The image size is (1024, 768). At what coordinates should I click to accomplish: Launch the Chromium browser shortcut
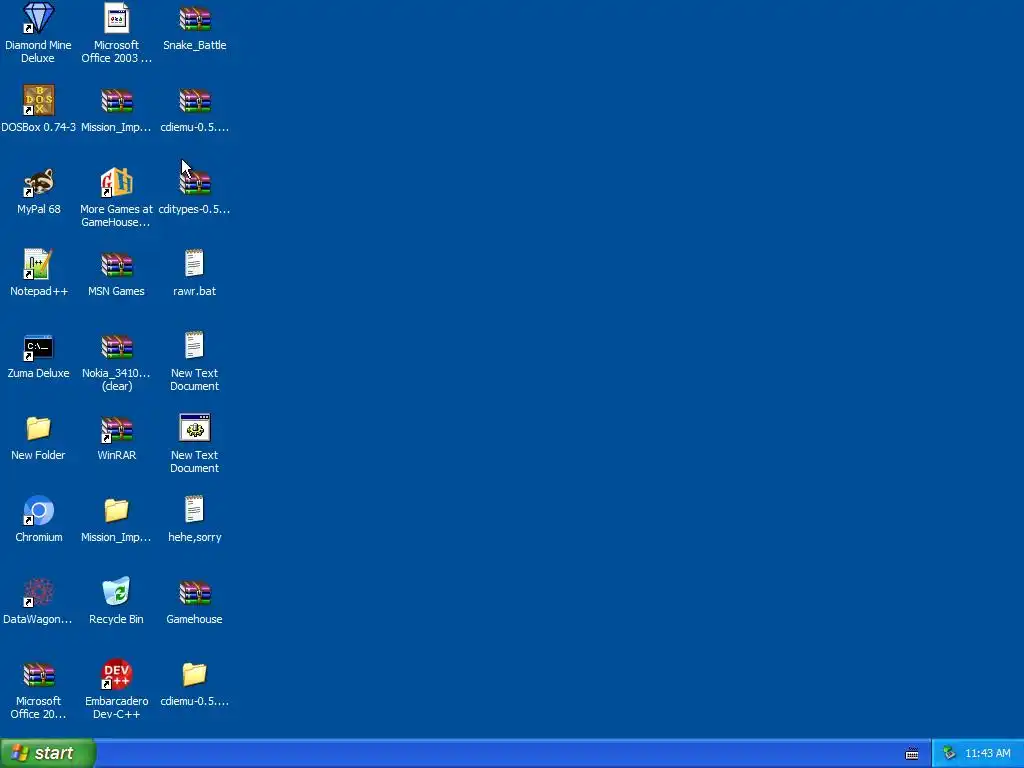(x=39, y=511)
